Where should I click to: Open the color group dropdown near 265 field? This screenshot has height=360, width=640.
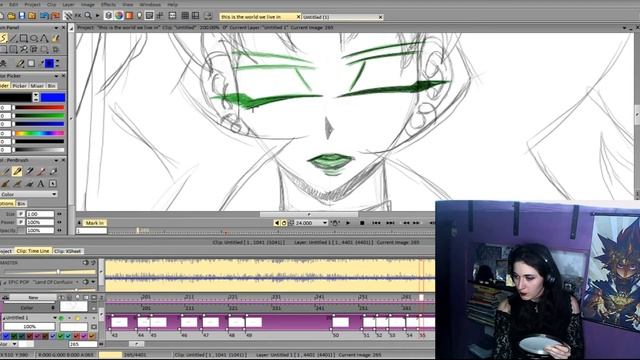[15, 344]
